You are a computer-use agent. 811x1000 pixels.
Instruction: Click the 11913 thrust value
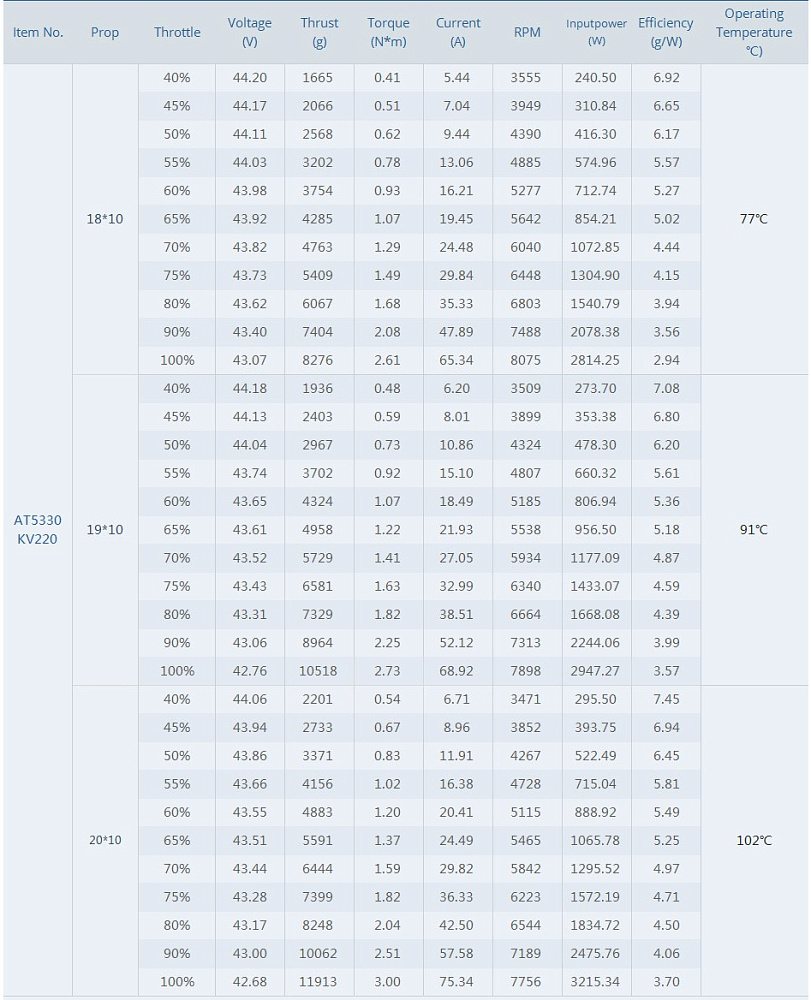[319, 982]
